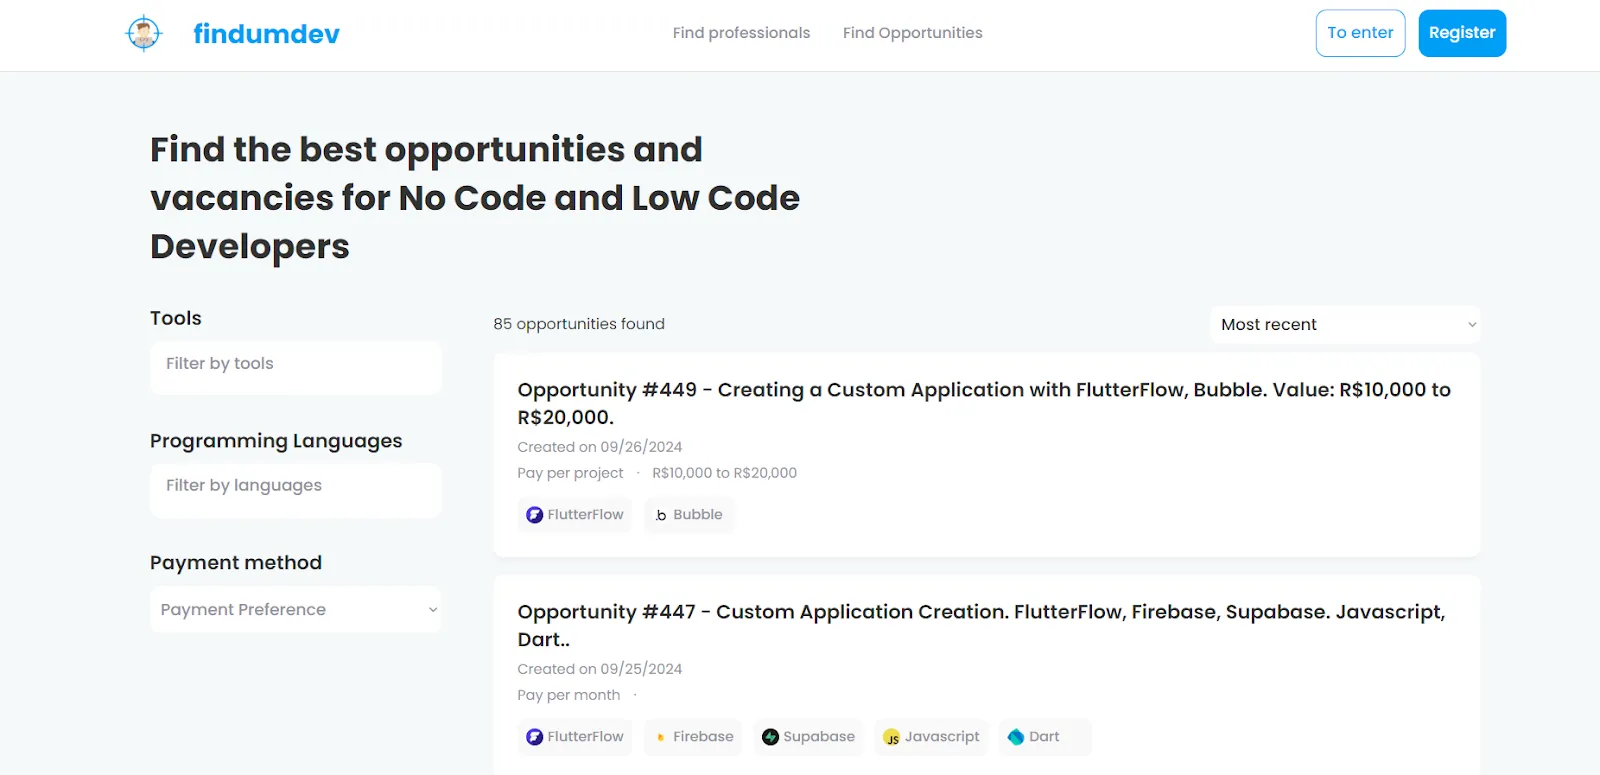Image resolution: width=1600 pixels, height=775 pixels.
Task: Go to Find professionals
Action: (x=741, y=33)
